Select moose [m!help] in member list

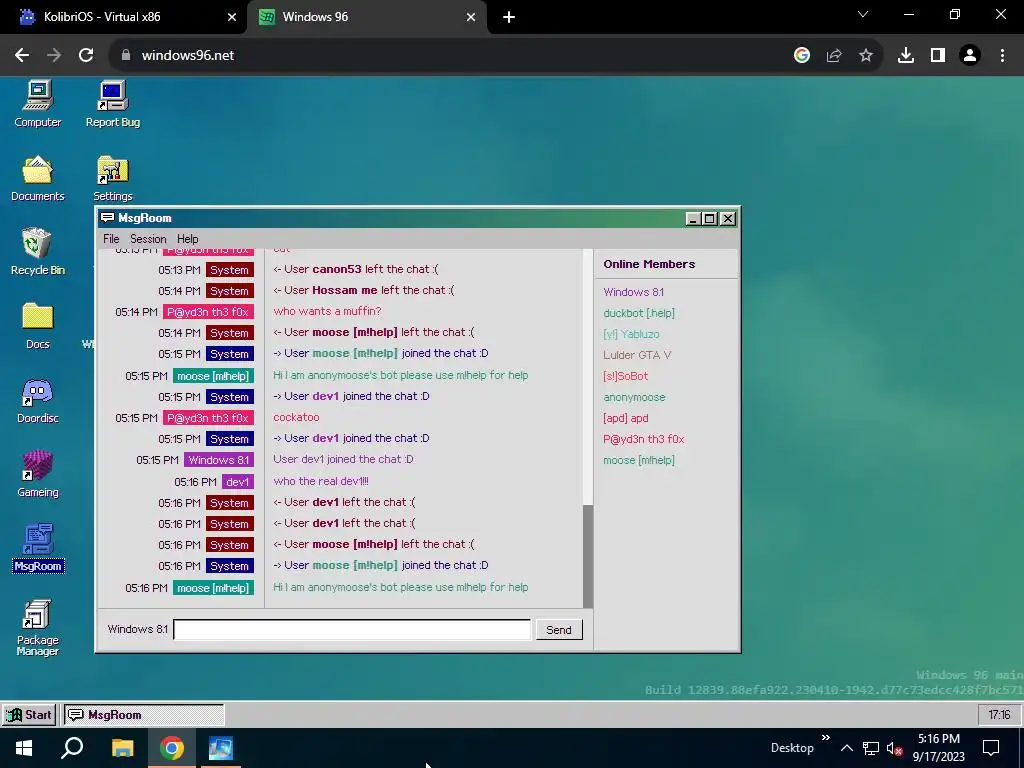tap(639, 460)
